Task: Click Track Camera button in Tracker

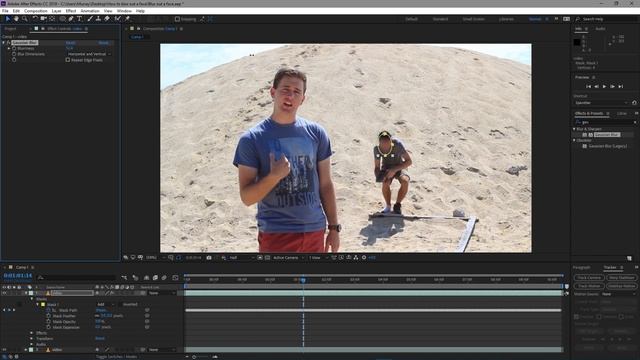Action: point(589,278)
